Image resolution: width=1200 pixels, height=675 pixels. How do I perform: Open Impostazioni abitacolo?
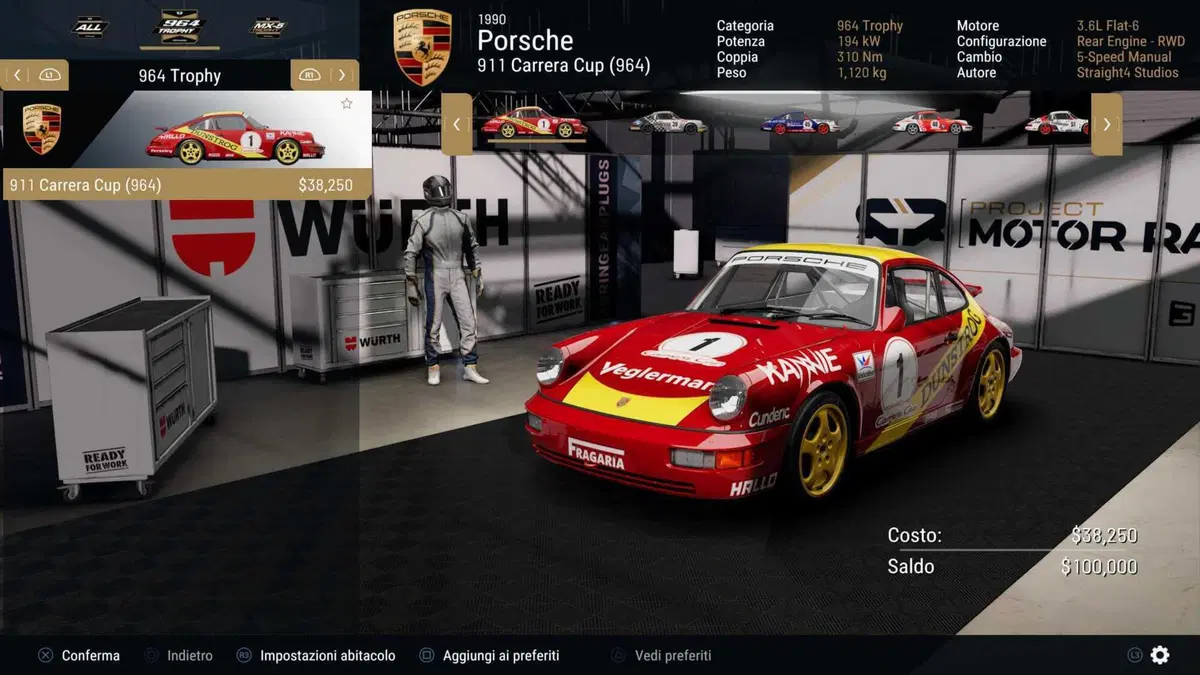[x=328, y=656]
